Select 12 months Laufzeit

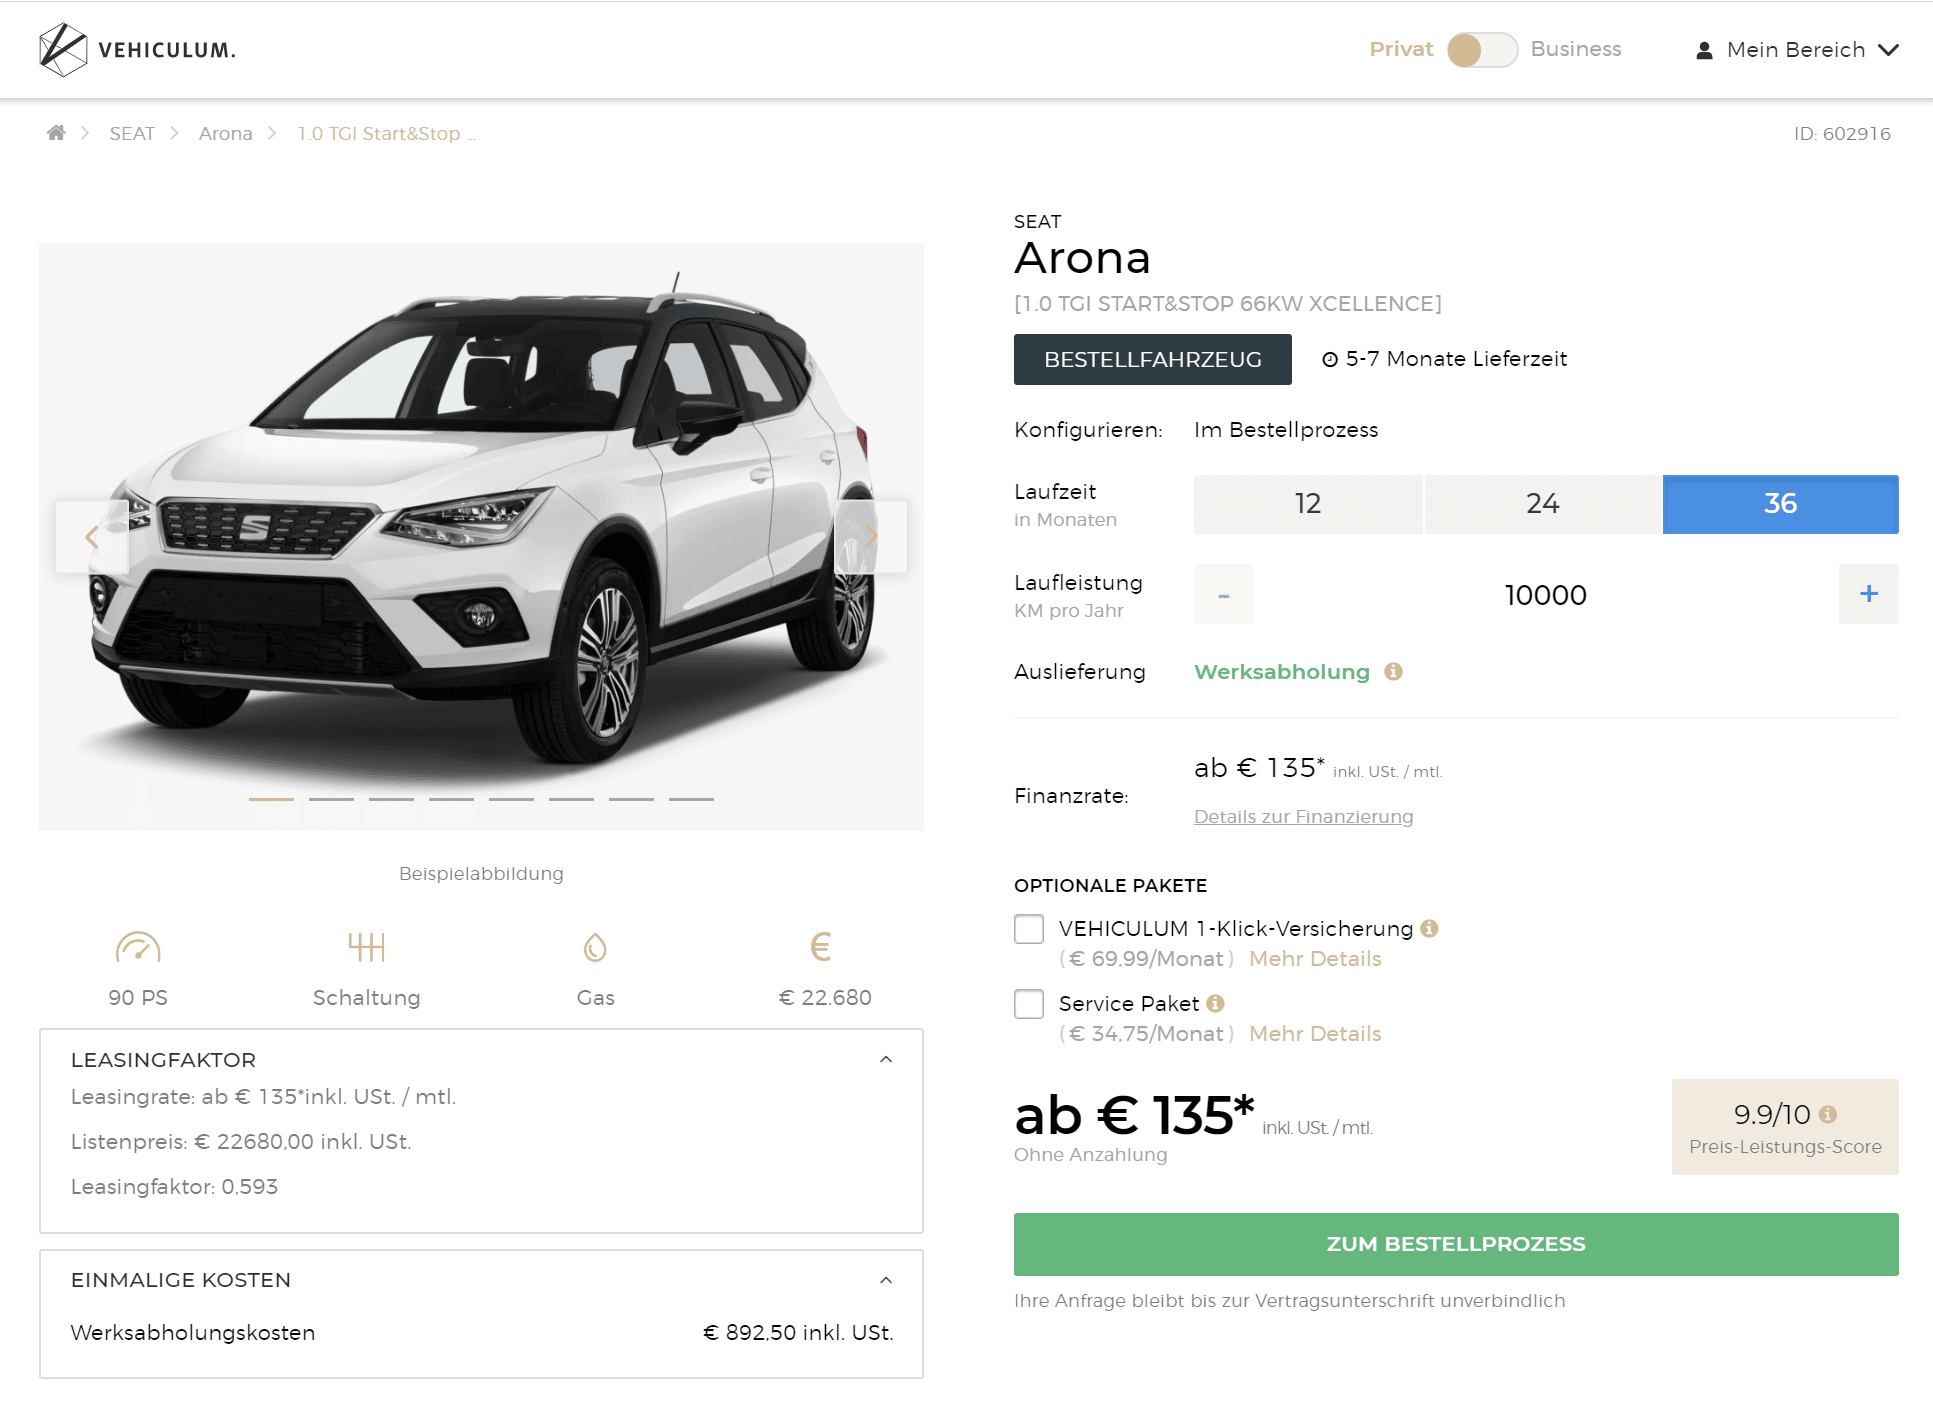[1307, 504]
